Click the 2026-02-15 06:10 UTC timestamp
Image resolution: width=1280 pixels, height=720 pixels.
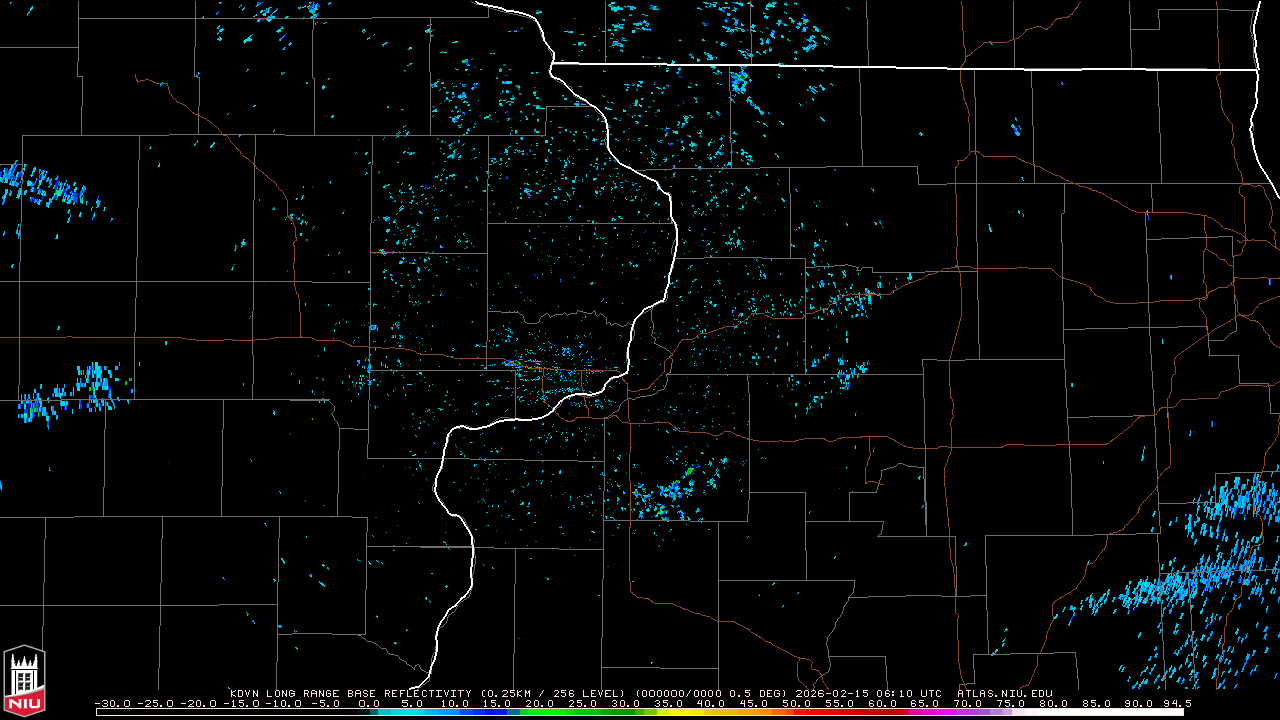coord(868,693)
